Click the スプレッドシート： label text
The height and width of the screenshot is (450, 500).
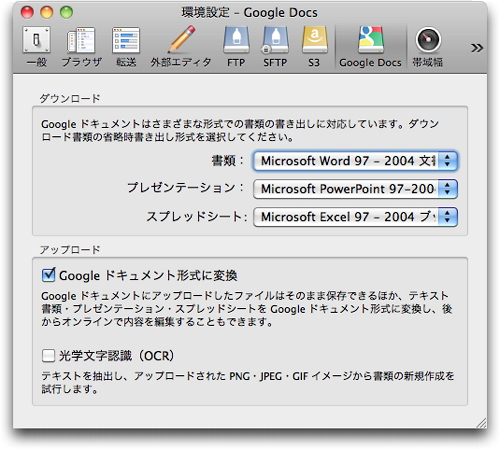pyautogui.click(x=197, y=217)
